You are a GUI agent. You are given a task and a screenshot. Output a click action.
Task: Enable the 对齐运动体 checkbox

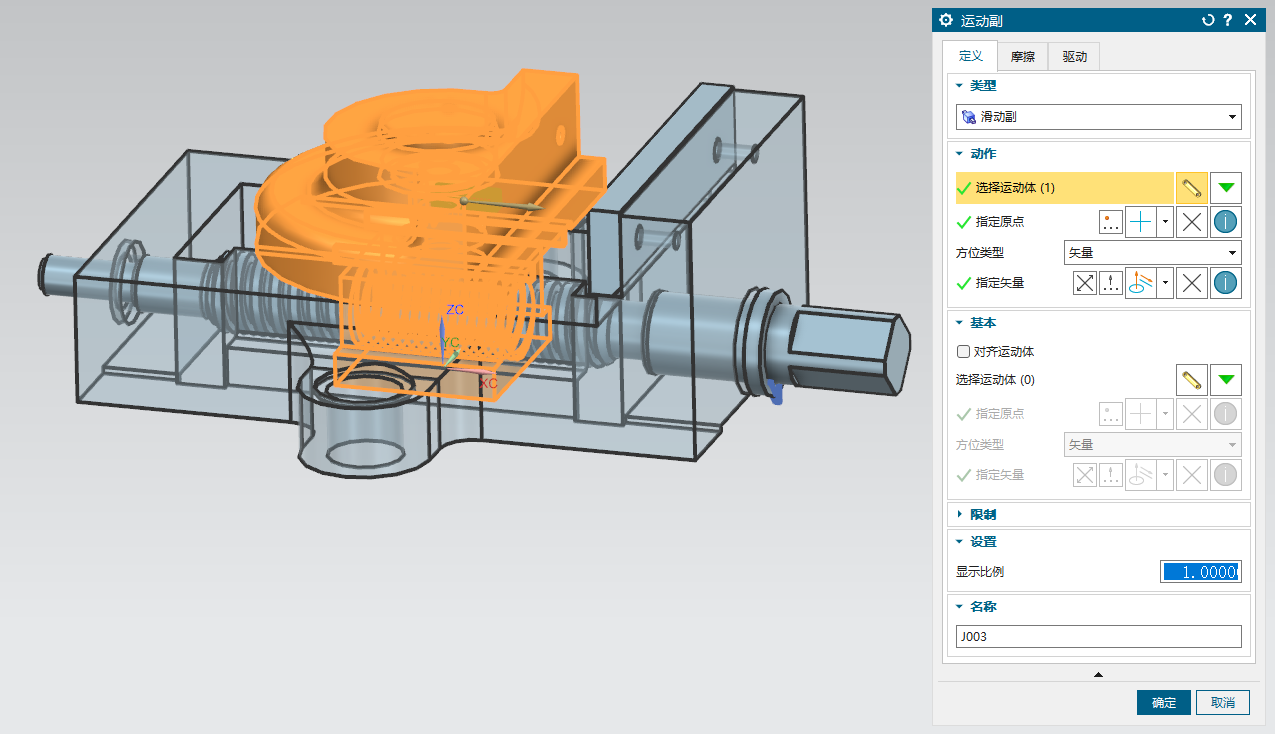point(964,352)
